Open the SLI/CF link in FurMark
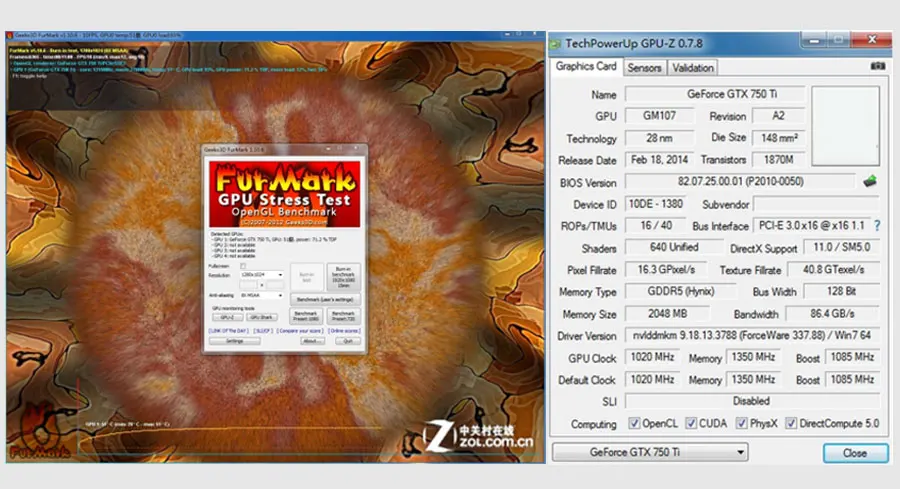Image resolution: width=900 pixels, height=489 pixels. tap(263, 331)
